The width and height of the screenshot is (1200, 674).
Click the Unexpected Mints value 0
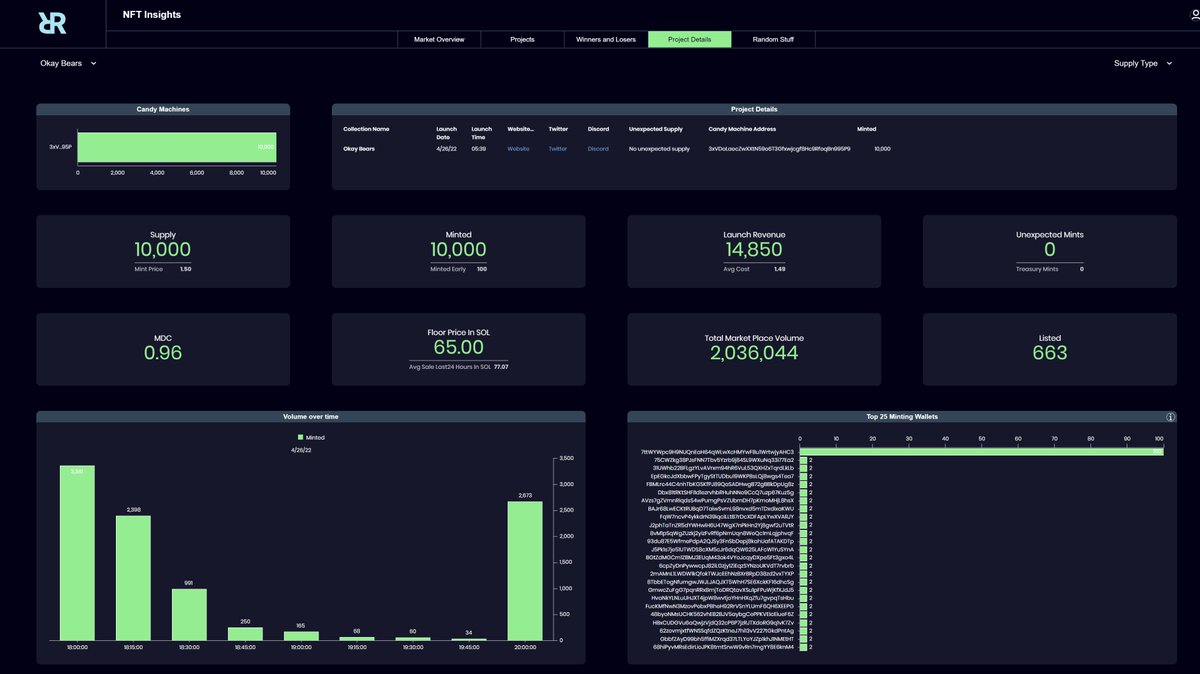(x=1049, y=250)
